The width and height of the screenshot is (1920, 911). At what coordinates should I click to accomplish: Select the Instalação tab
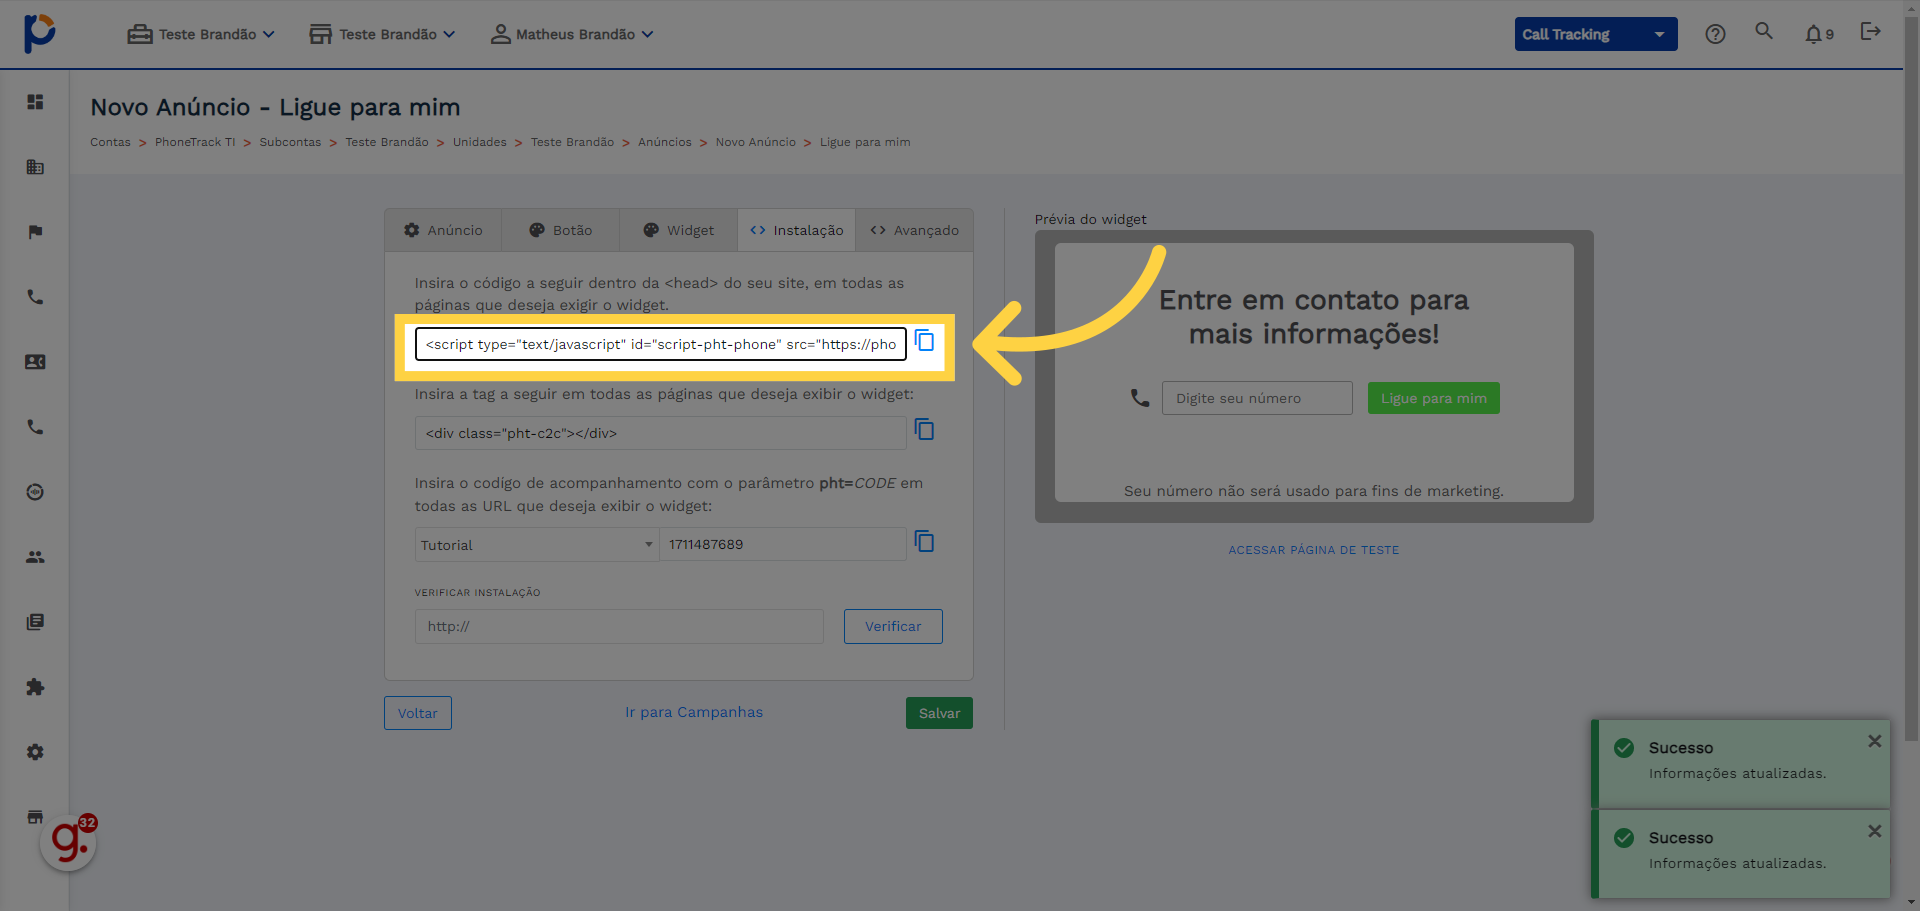click(x=796, y=230)
